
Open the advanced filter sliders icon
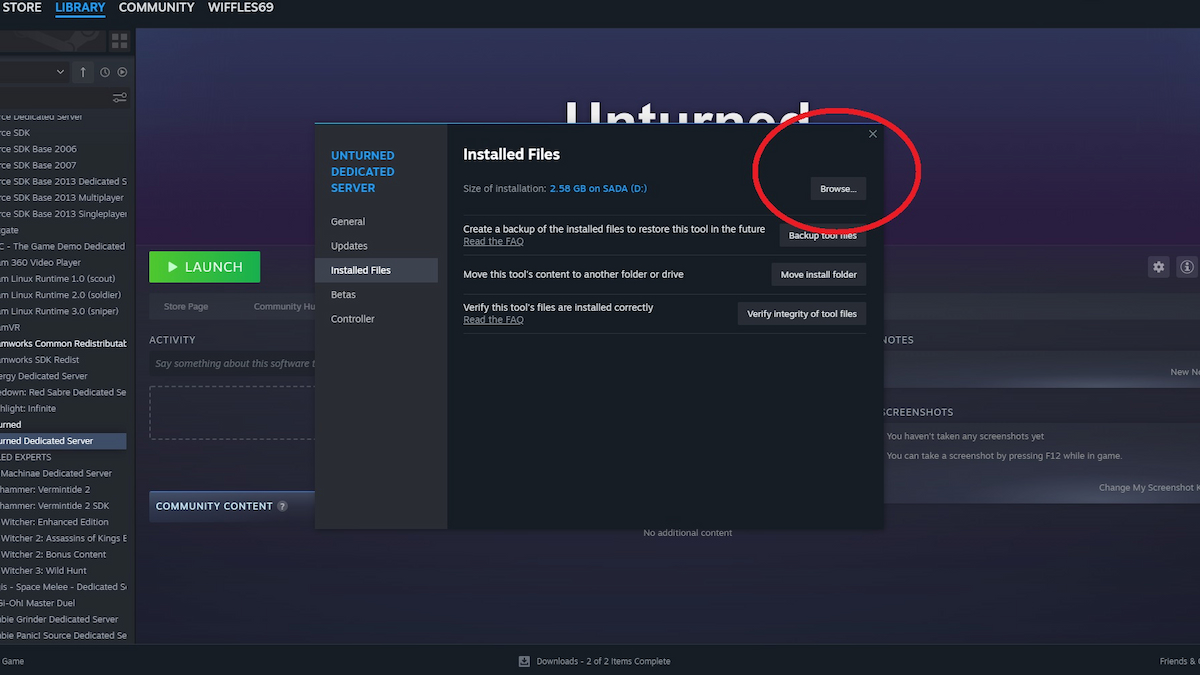coord(120,97)
